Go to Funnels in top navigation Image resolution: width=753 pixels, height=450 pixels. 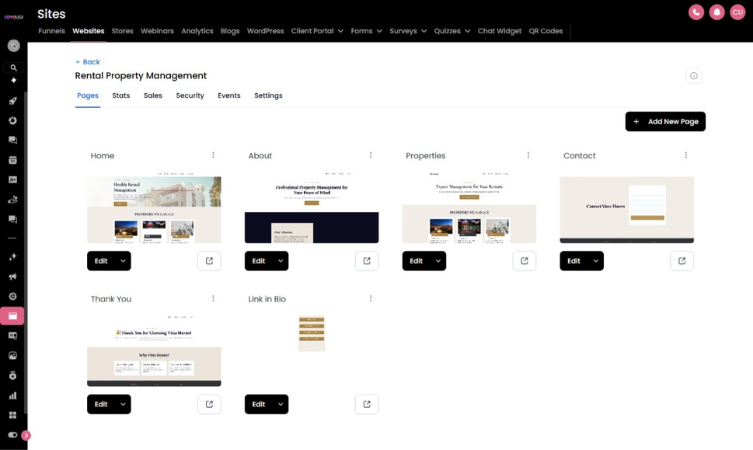coord(52,31)
